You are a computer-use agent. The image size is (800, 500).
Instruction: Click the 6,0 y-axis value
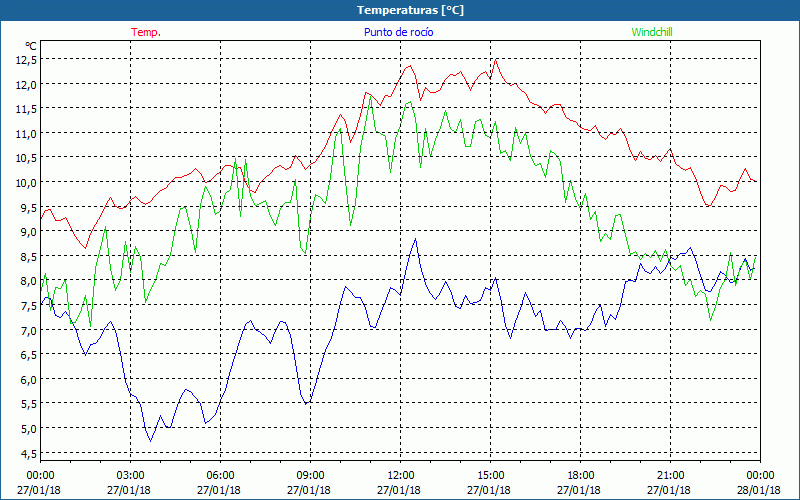[x=29, y=380]
